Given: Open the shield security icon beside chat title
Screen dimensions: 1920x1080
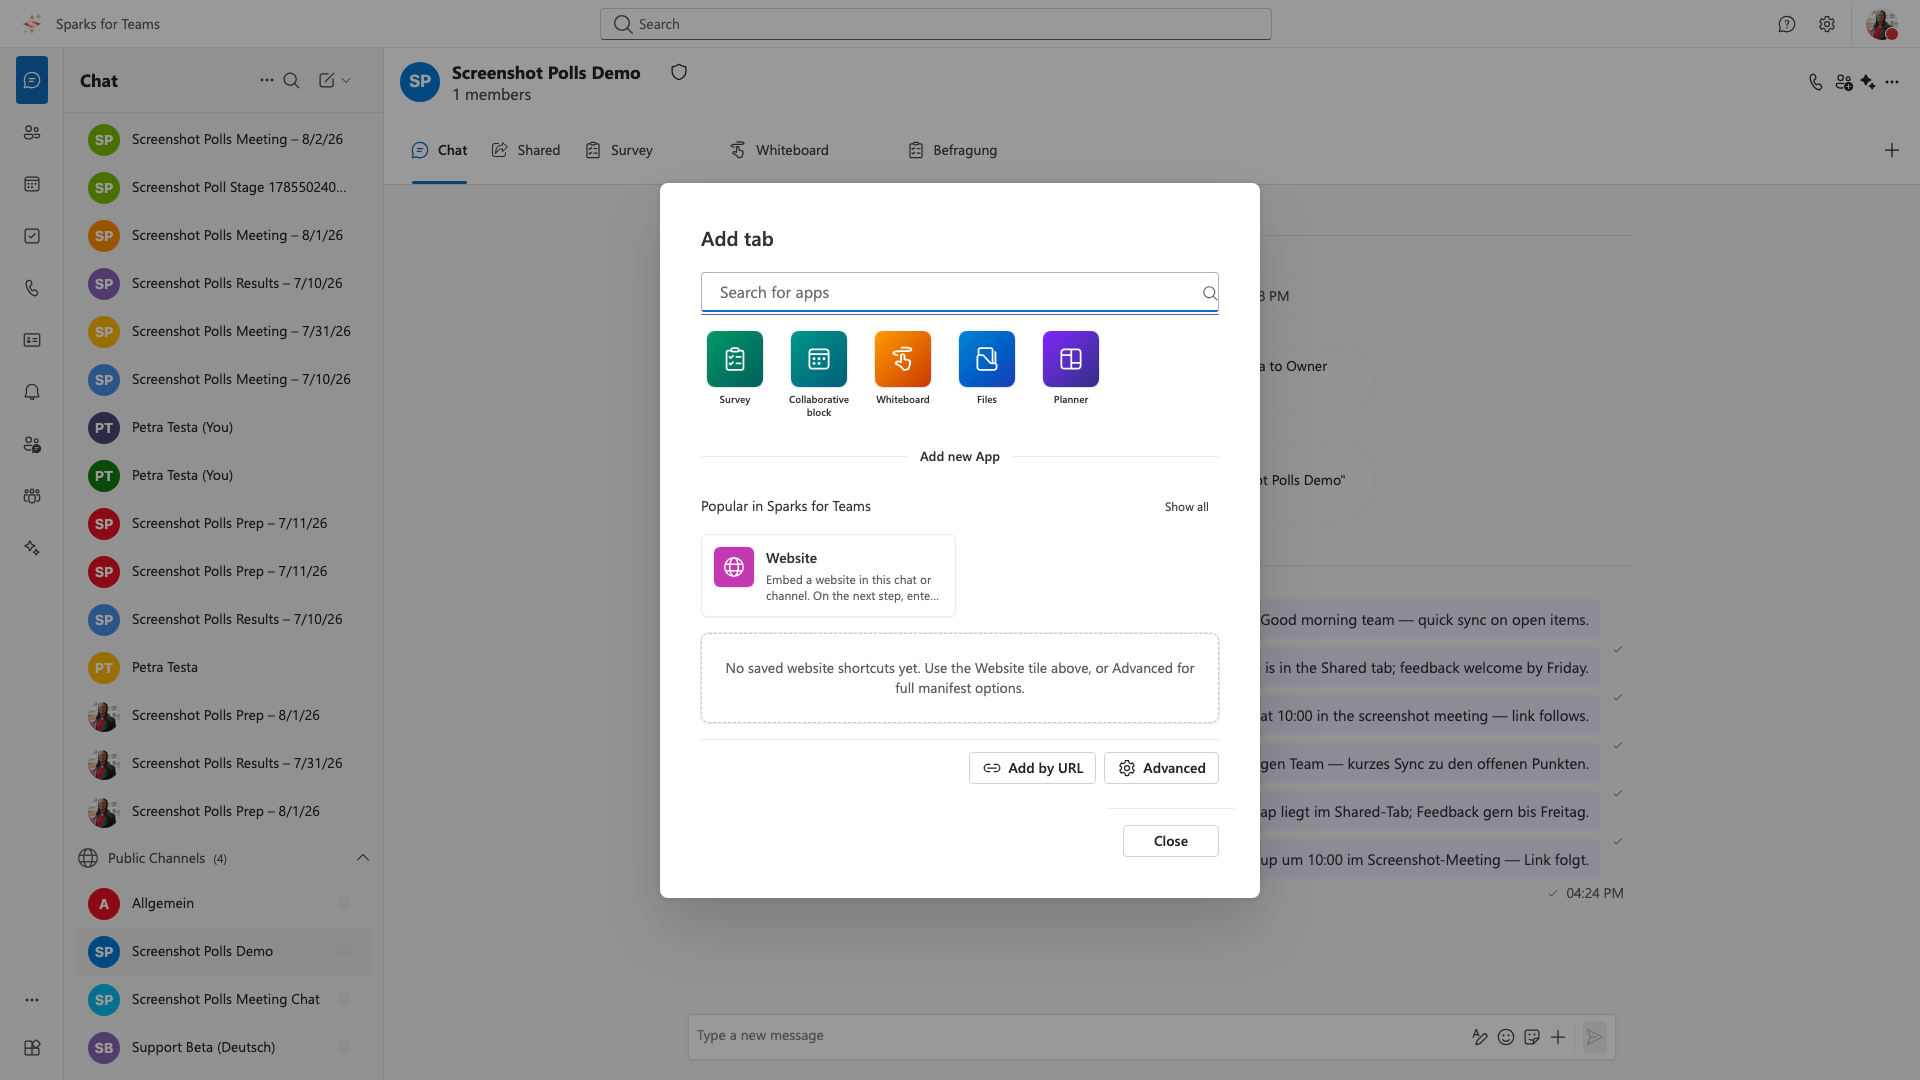Looking at the screenshot, I should (x=679, y=72).
